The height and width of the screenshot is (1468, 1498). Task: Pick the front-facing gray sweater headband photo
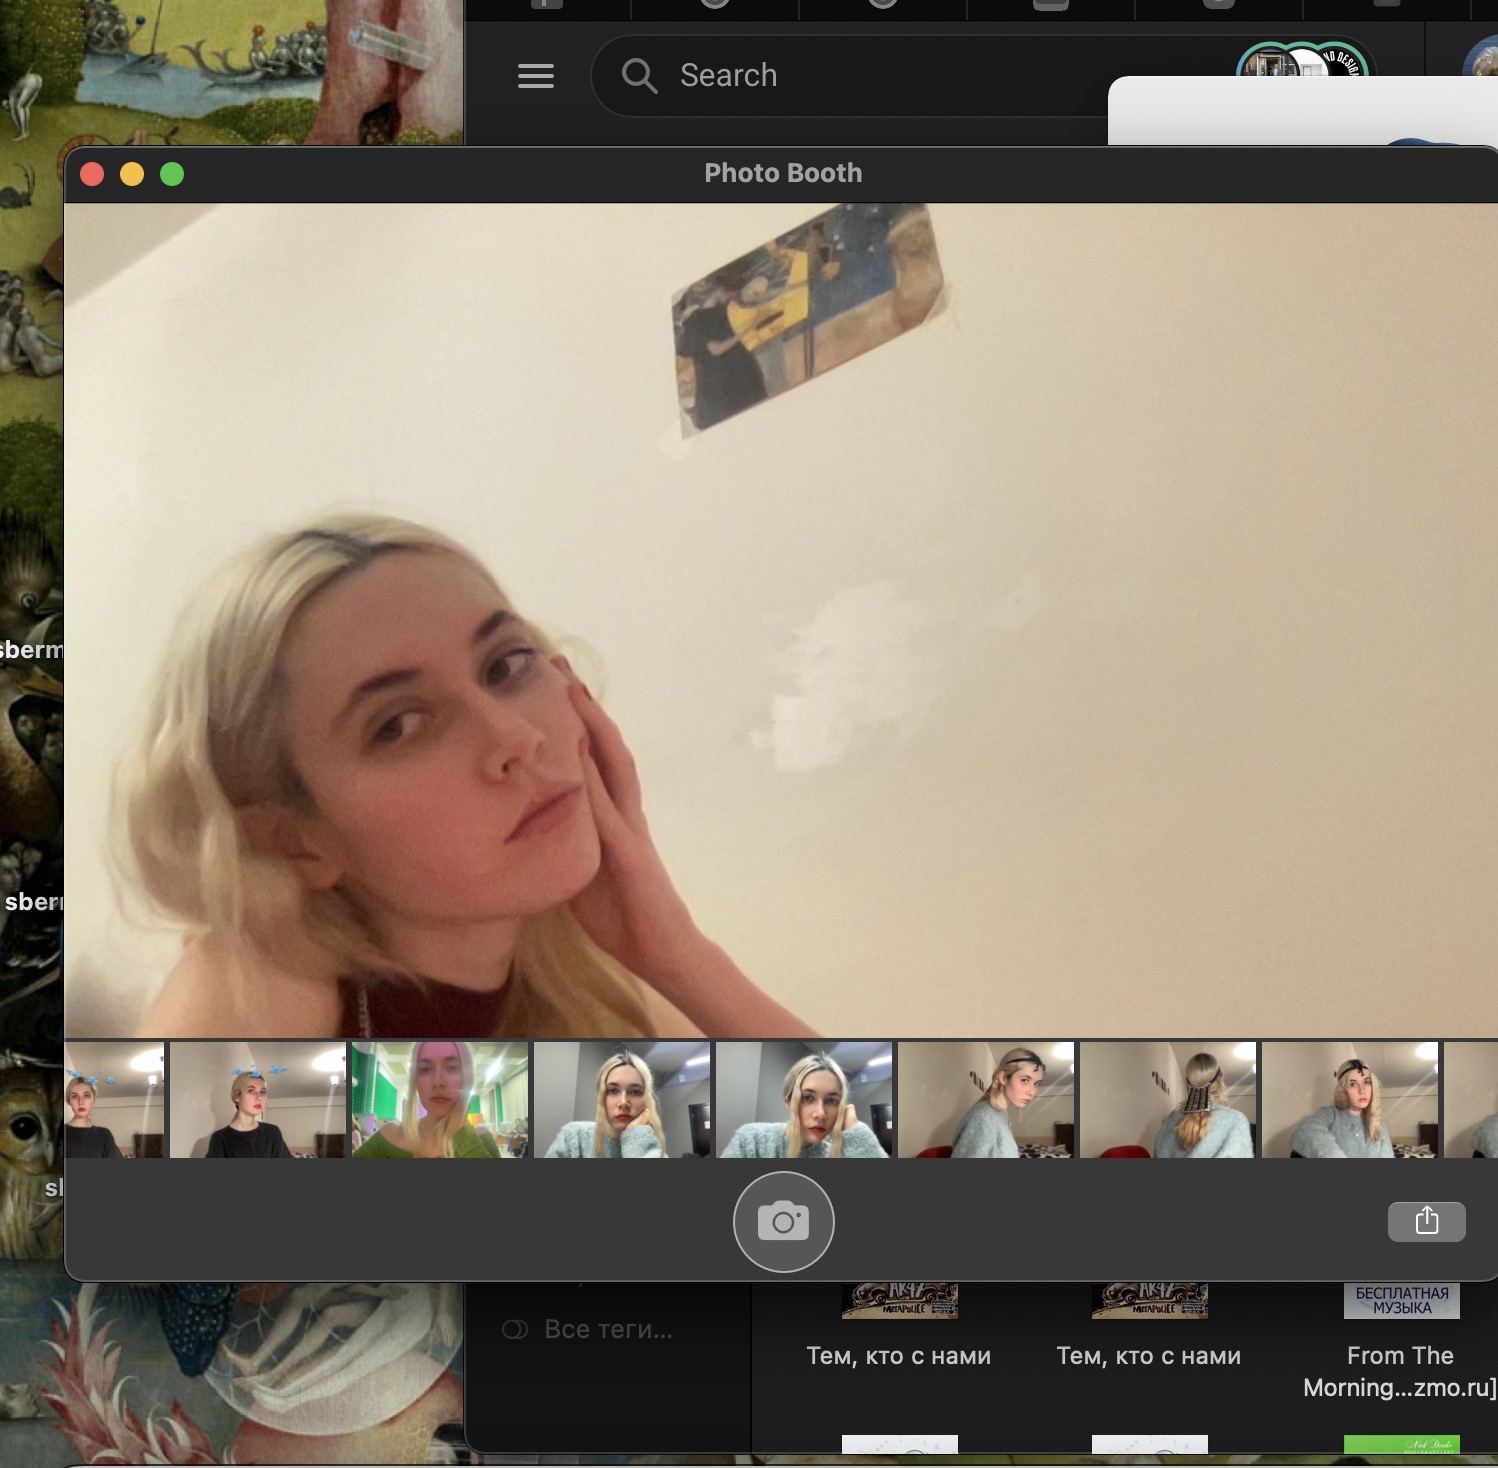(1350, 1100)
